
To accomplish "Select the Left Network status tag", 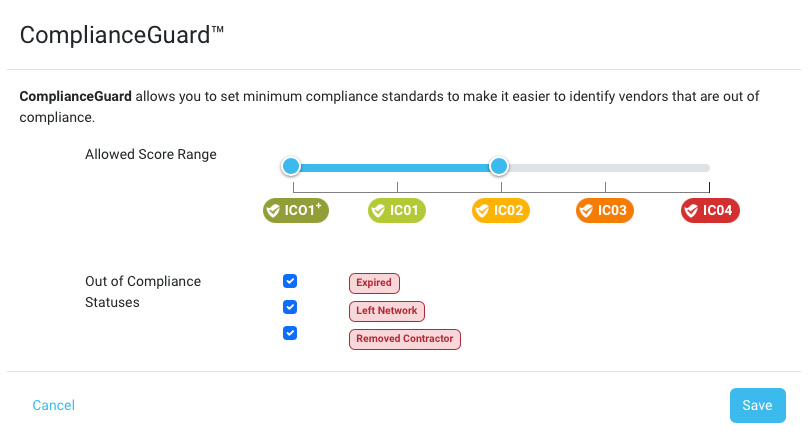I will pyautogui.click(x=388, y=311).
